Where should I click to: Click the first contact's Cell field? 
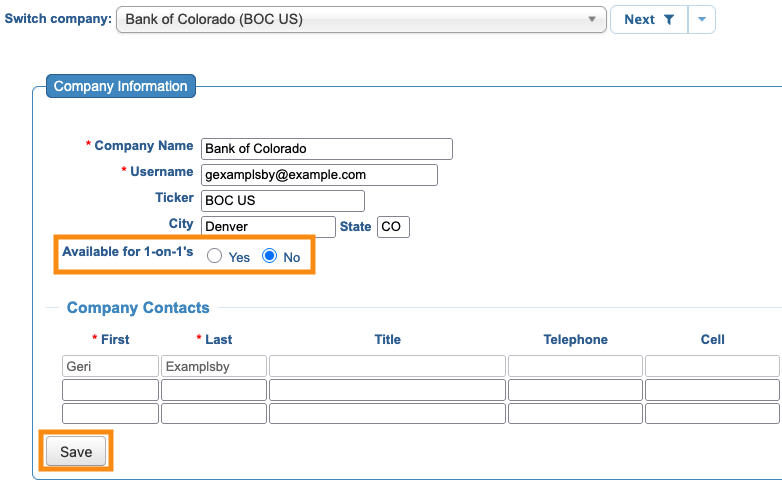coord(712,366)
